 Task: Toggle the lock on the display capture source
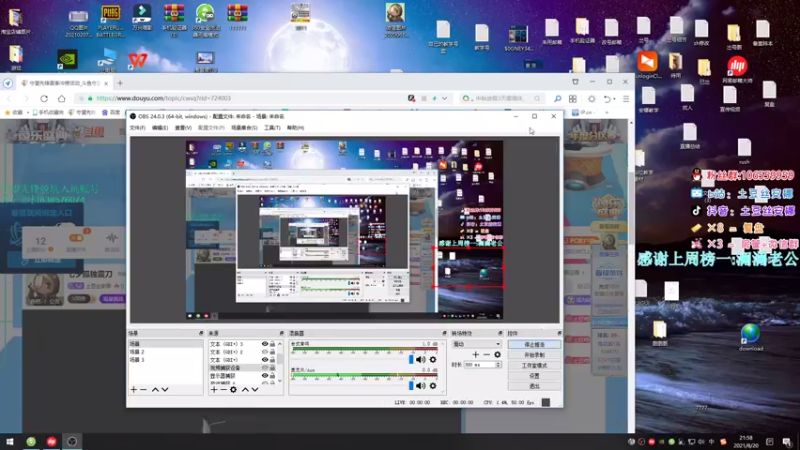click(272, 376)
